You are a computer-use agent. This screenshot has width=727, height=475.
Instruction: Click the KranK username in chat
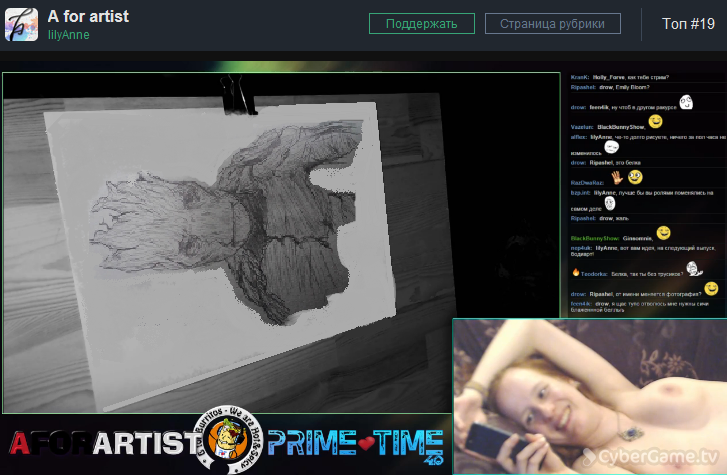click(x=580, y=77)
